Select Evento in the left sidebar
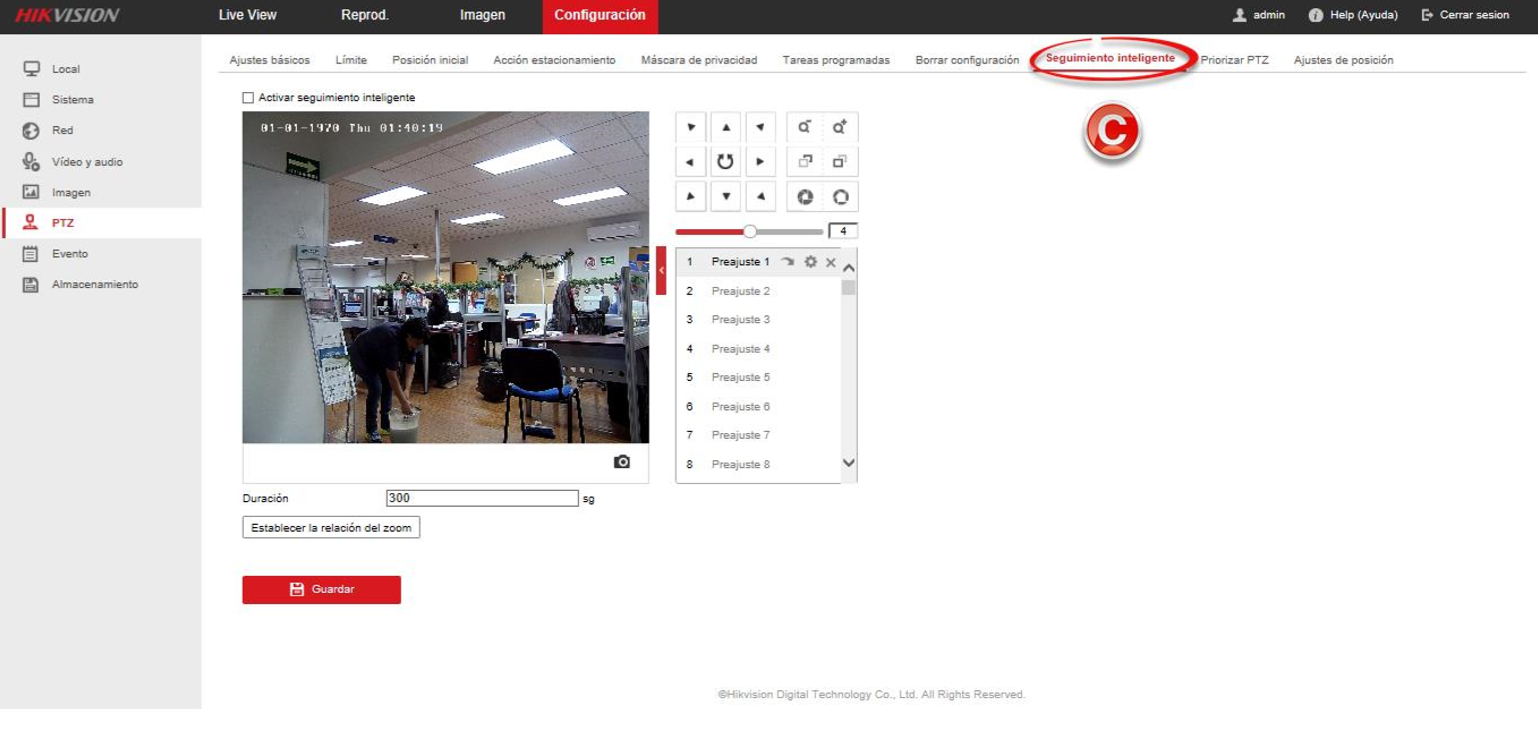The width and height of the screenshot is (1538, 736). pyautogui.click(x=70, y=254)
